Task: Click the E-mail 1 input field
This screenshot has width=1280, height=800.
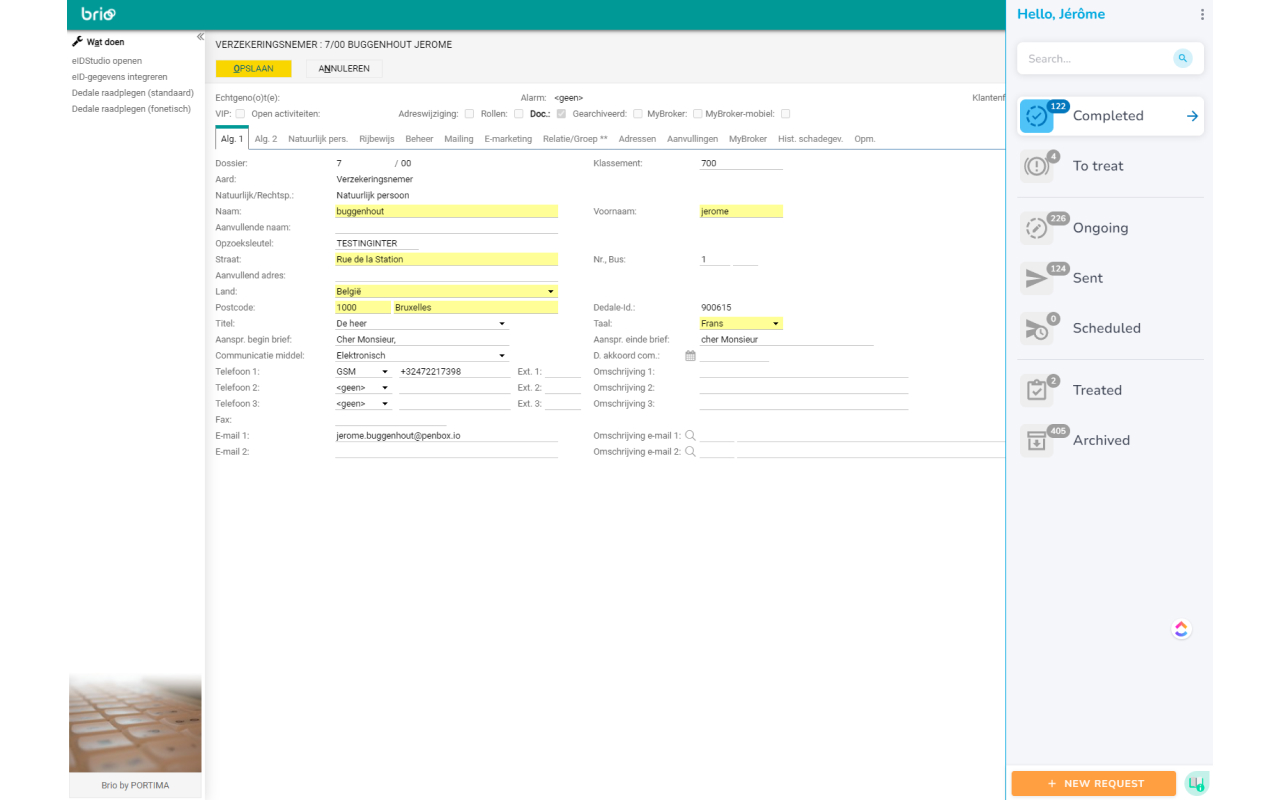Action: pos(446,436)
